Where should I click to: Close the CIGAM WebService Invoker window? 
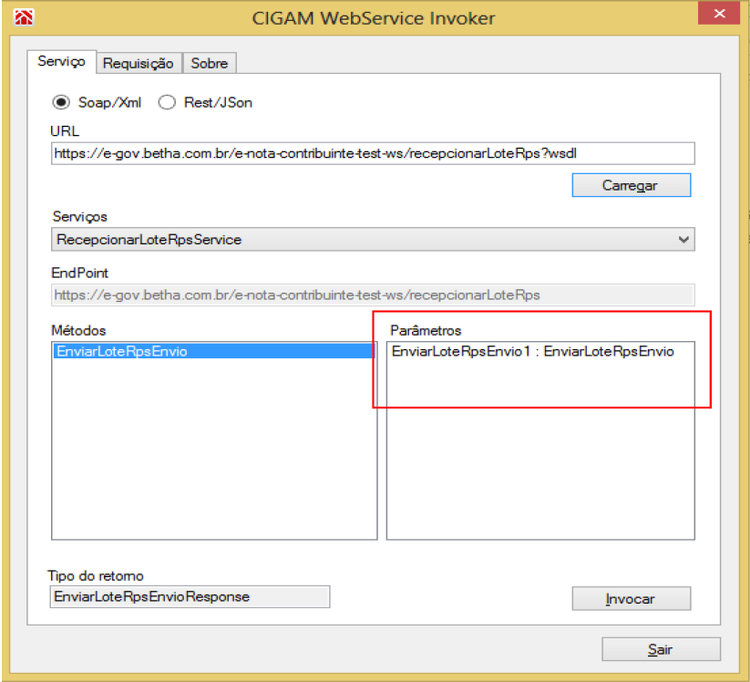pos(719,13)
